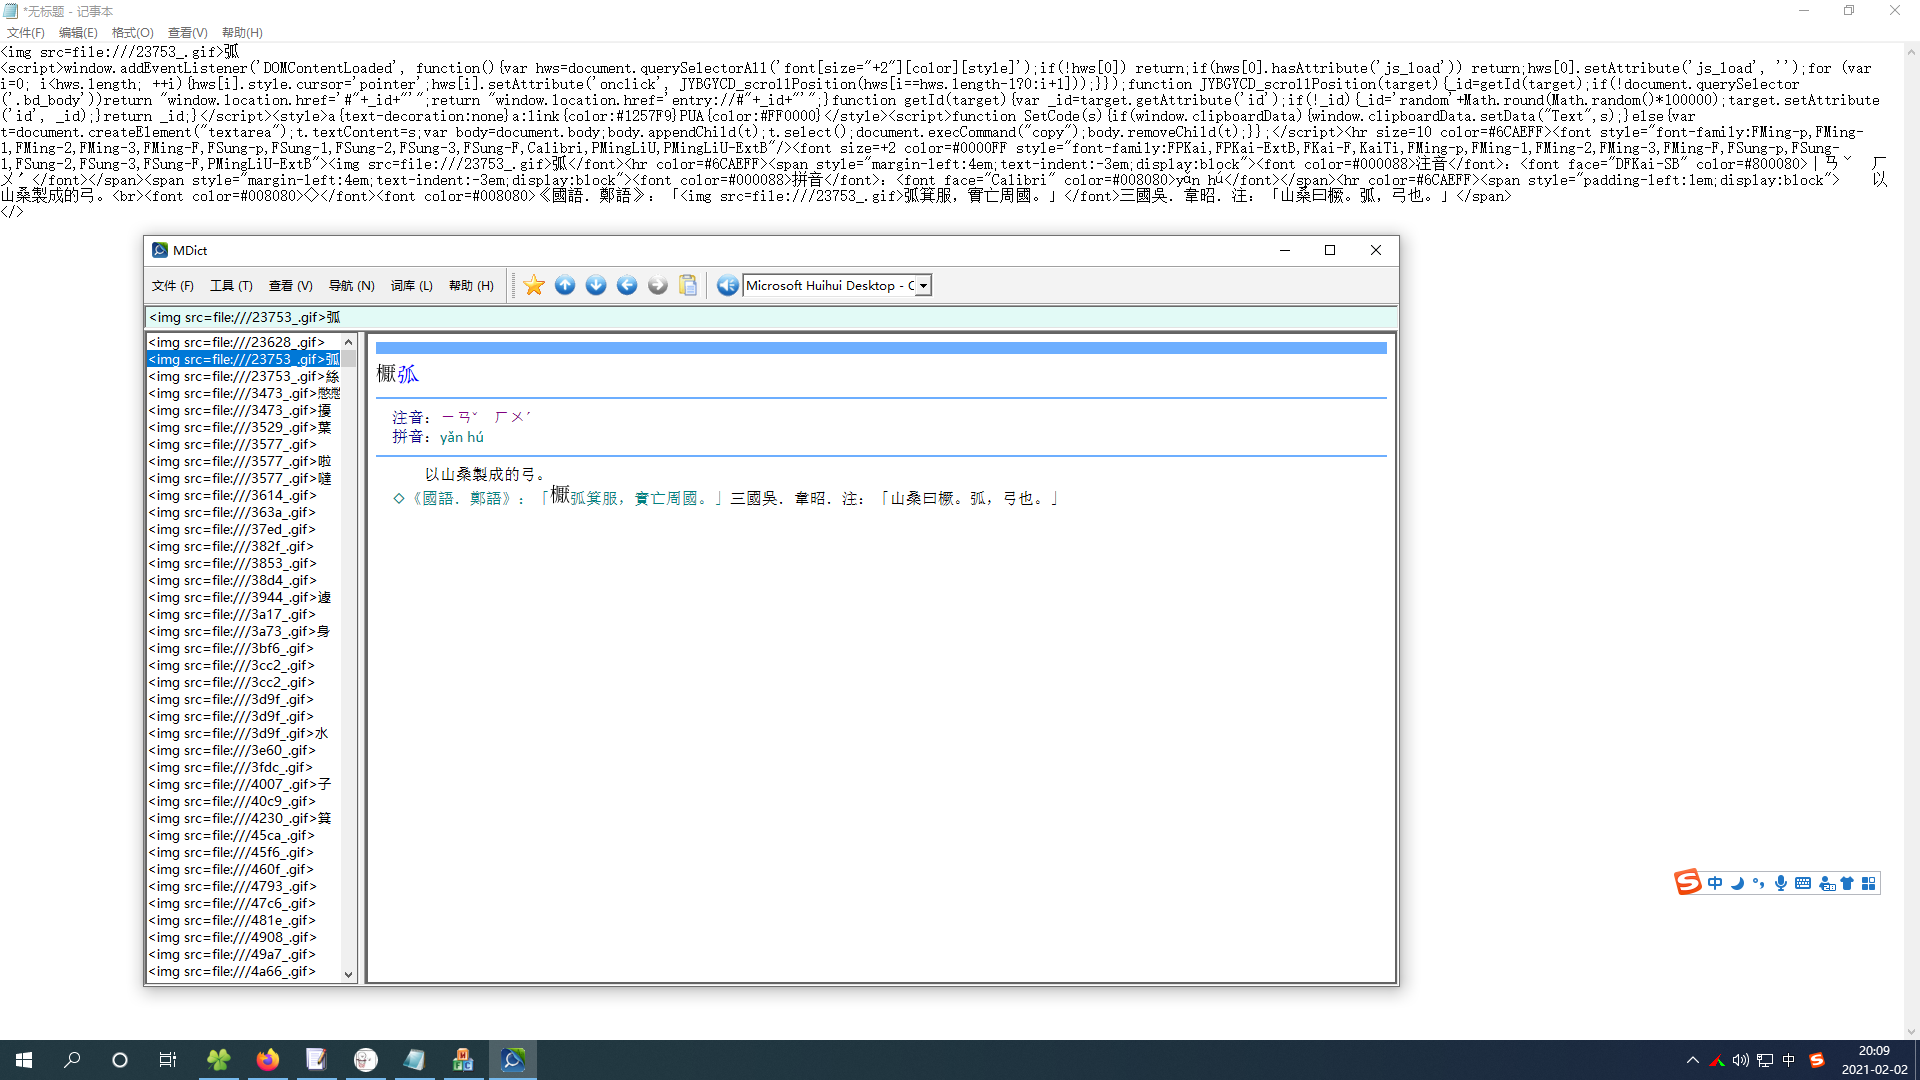Open Sogou skin shirt icon
Viewport: 1920px width, 1080px height.
pos(1847,884)
